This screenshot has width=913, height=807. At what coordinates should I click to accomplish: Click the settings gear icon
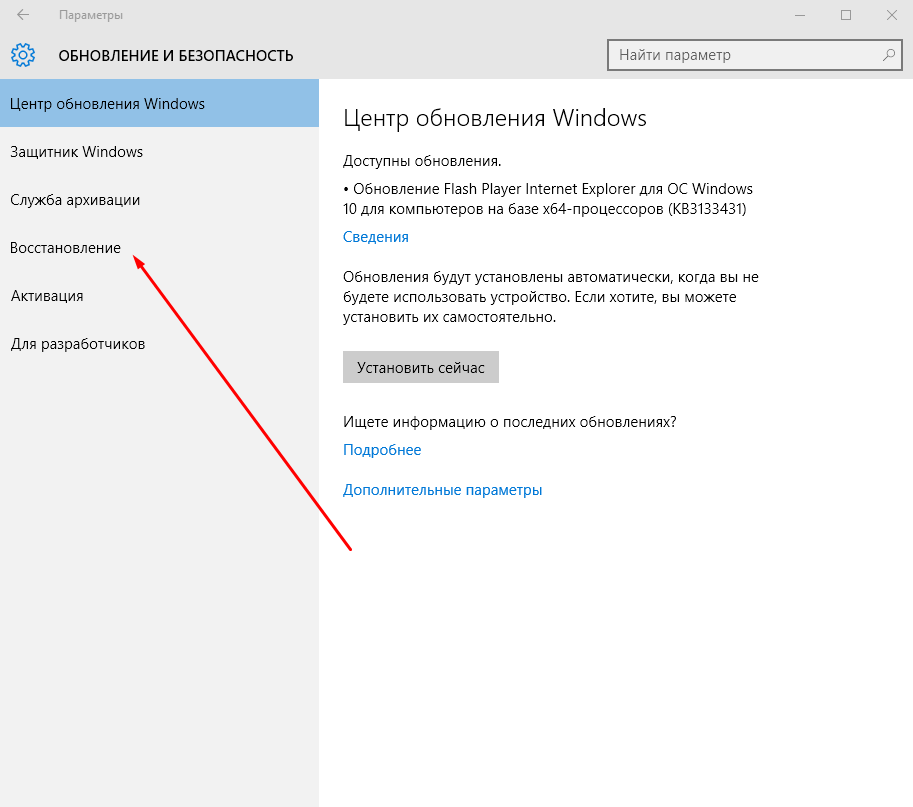[23, 55]
